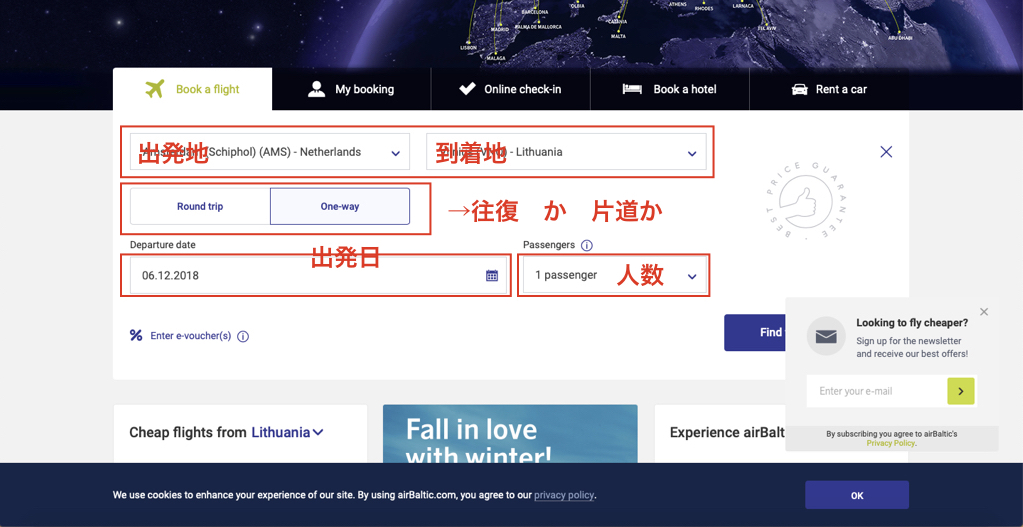Accept cookies with the OK button
The width and height of the screenshot is (1023, 527).
(x=857, y=495)
